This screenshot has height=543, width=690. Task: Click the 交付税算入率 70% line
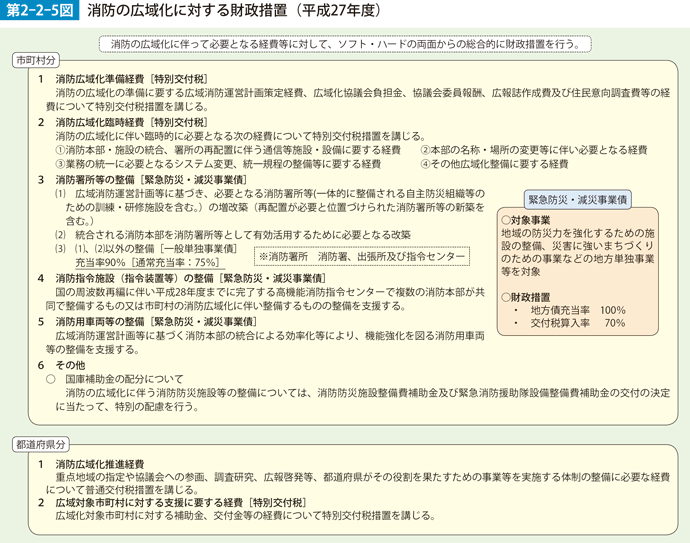click(x=569, y=323)
